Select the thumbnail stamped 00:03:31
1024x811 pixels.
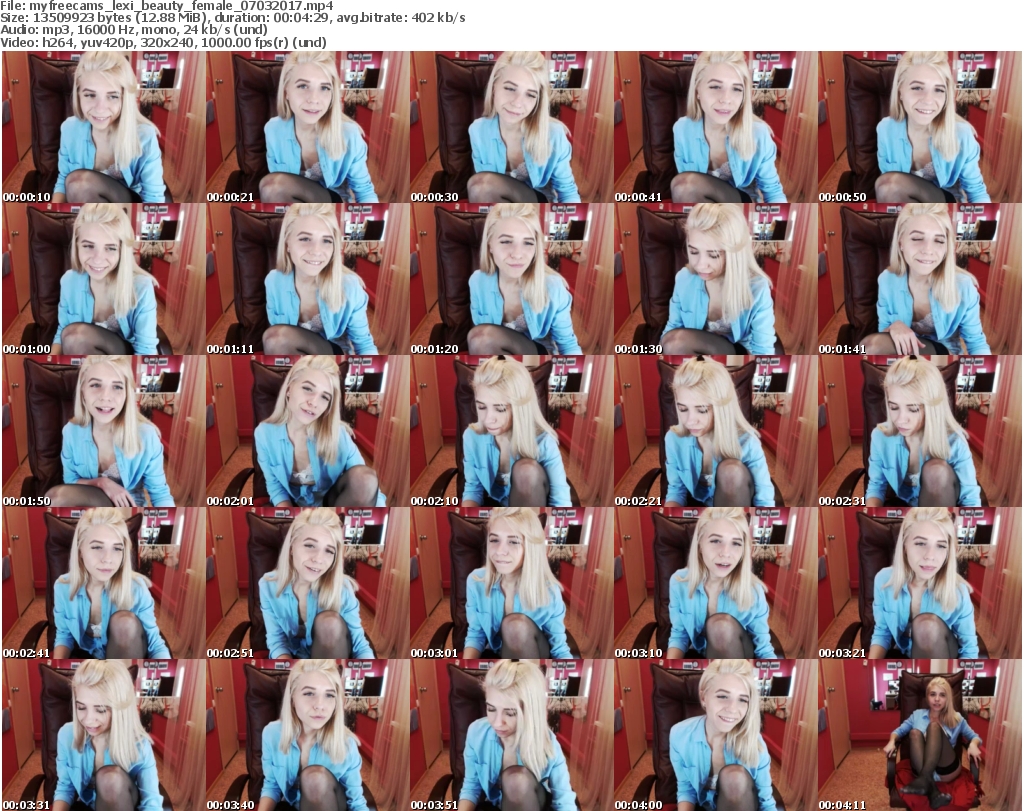(104, 735)
